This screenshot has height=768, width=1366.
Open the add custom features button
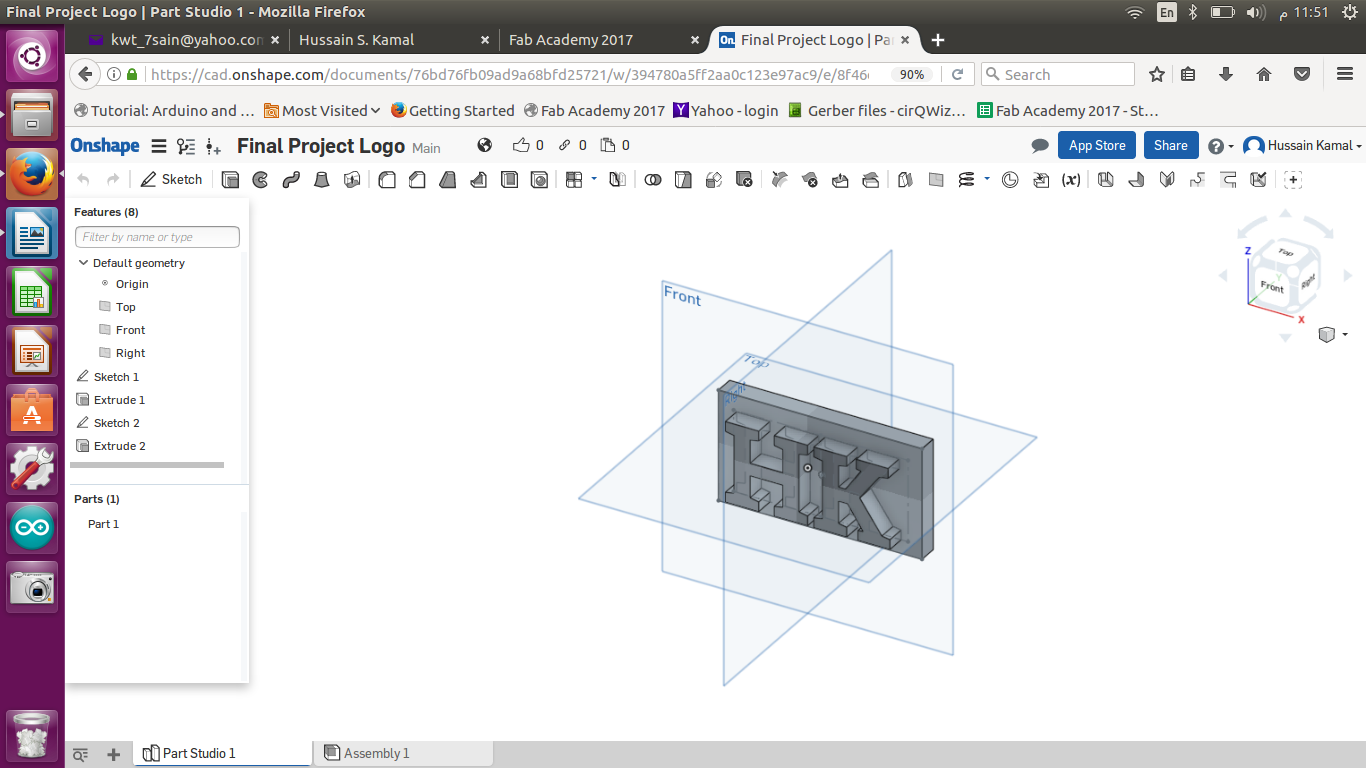1293,180
